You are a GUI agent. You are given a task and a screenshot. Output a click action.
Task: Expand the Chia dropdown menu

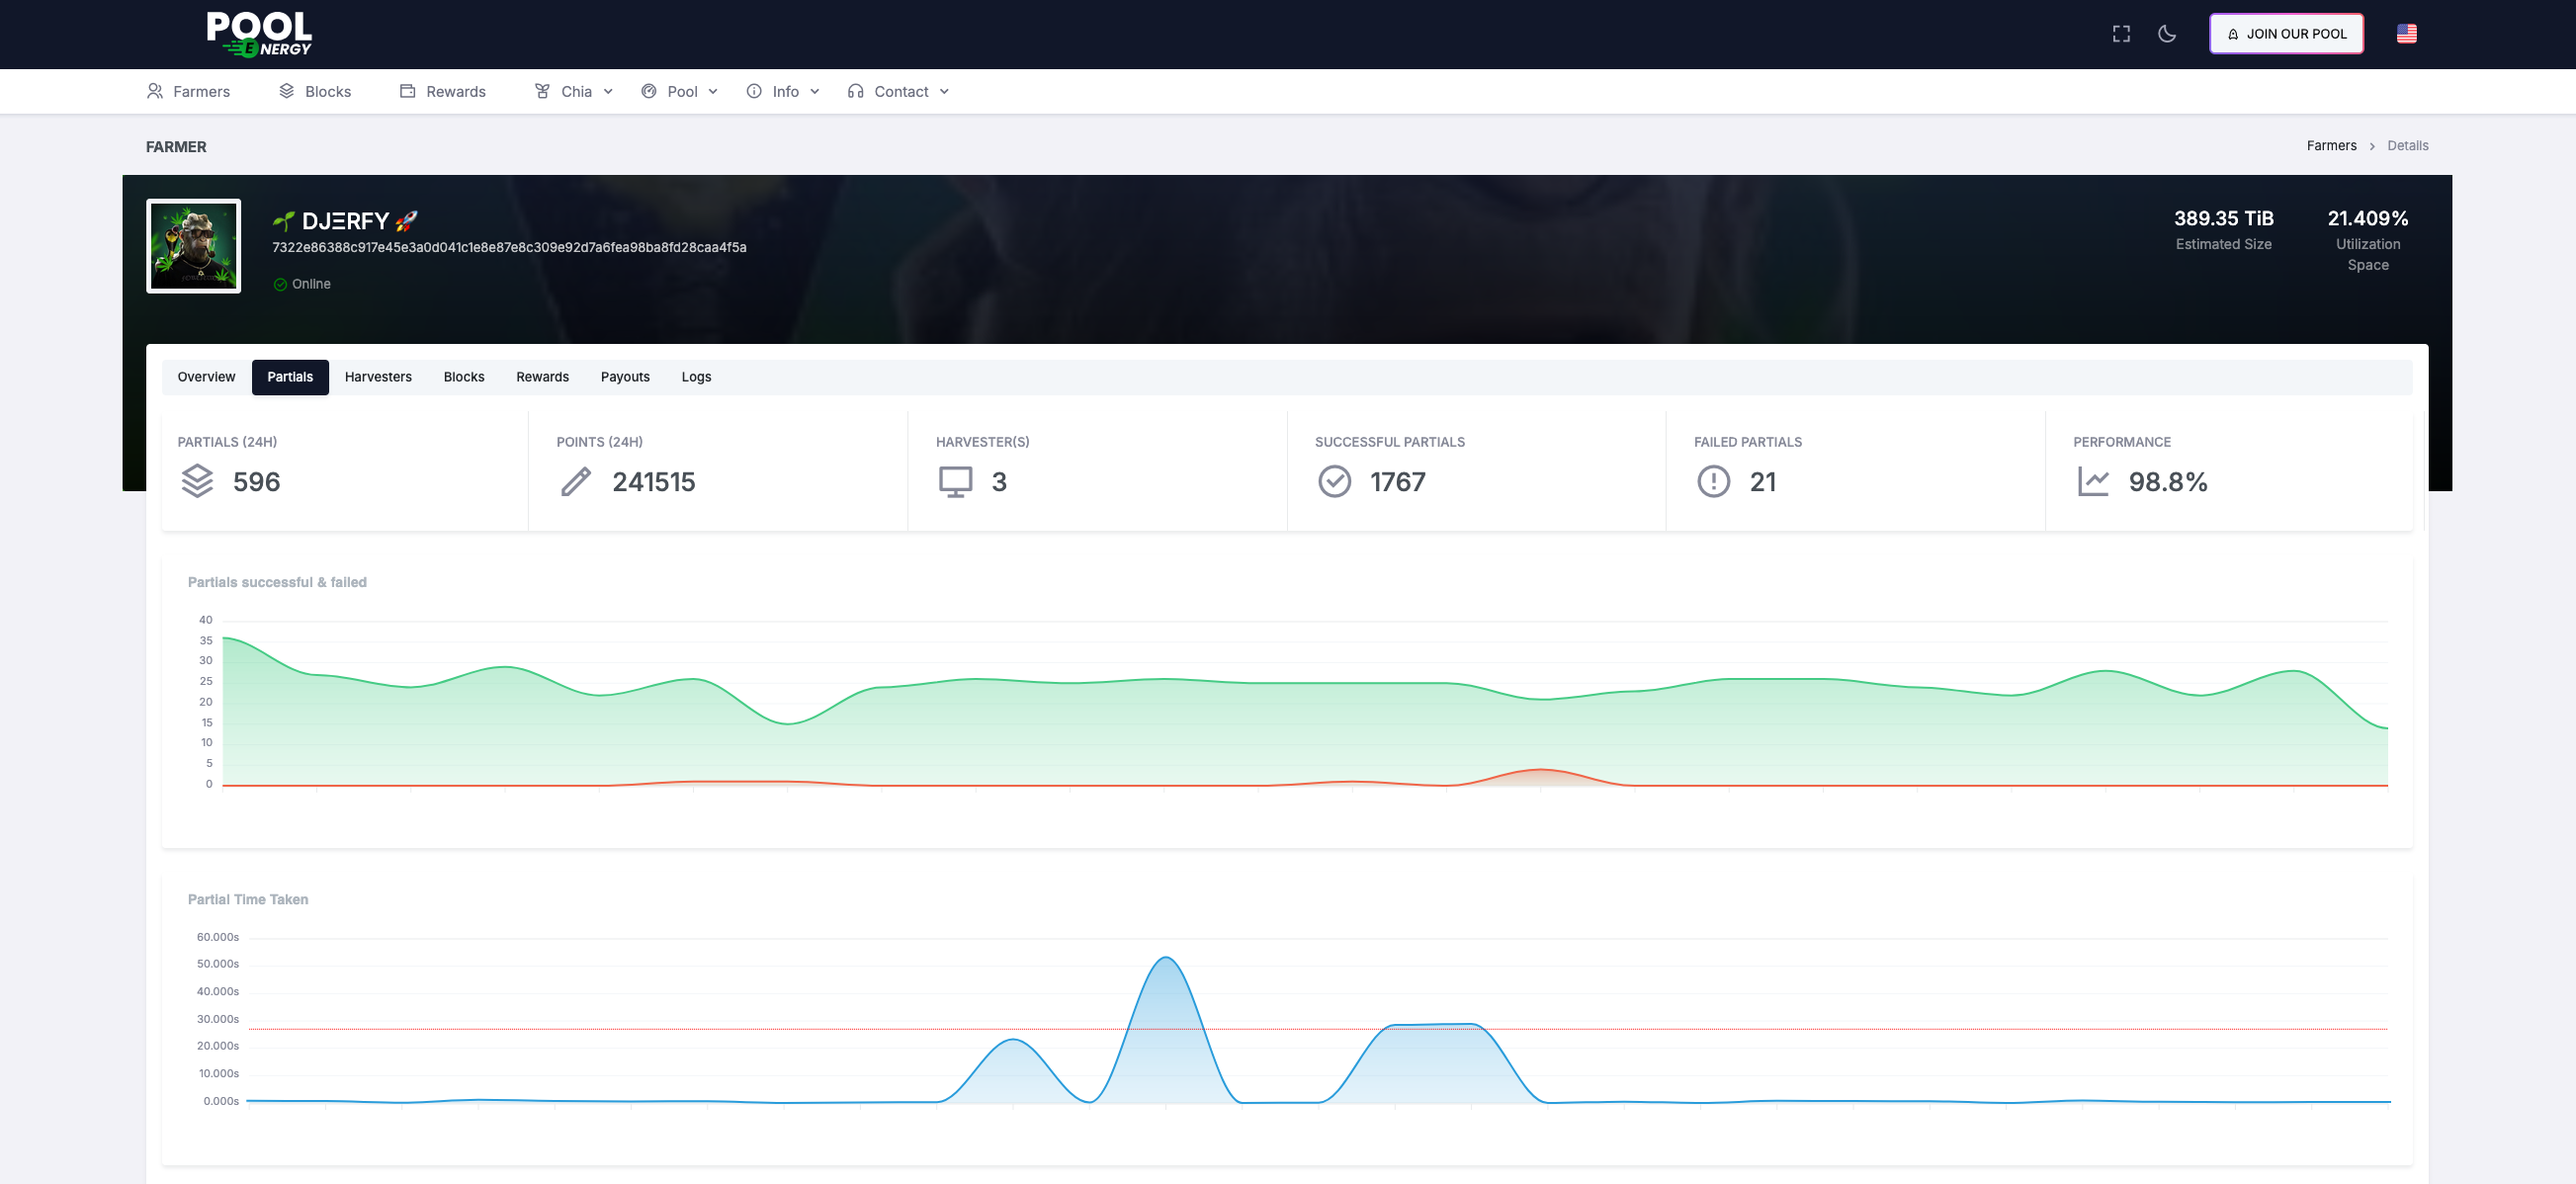point(575,91)
